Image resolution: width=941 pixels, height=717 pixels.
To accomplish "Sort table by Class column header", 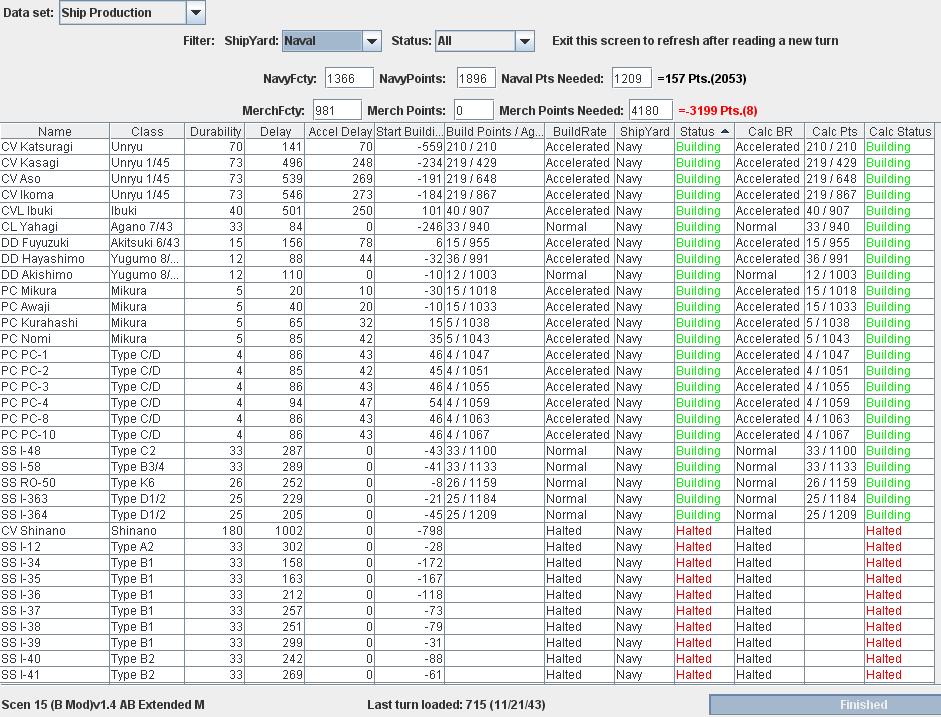I will [x=147, y=131].
